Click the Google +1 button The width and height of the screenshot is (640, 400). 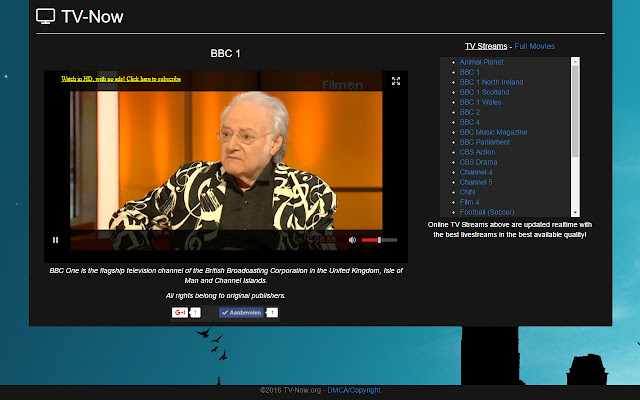180,313
